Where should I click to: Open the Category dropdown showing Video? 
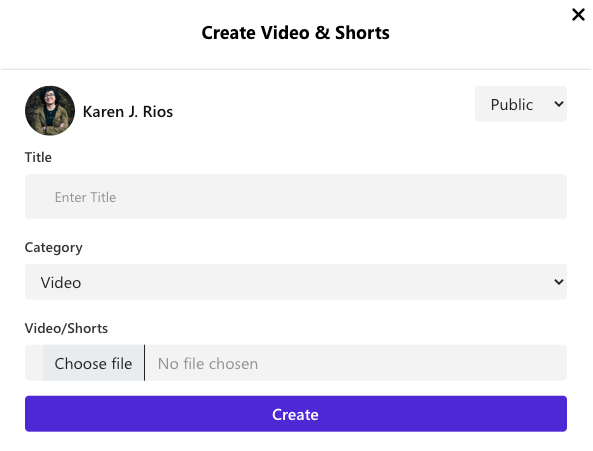click(296, 282)
